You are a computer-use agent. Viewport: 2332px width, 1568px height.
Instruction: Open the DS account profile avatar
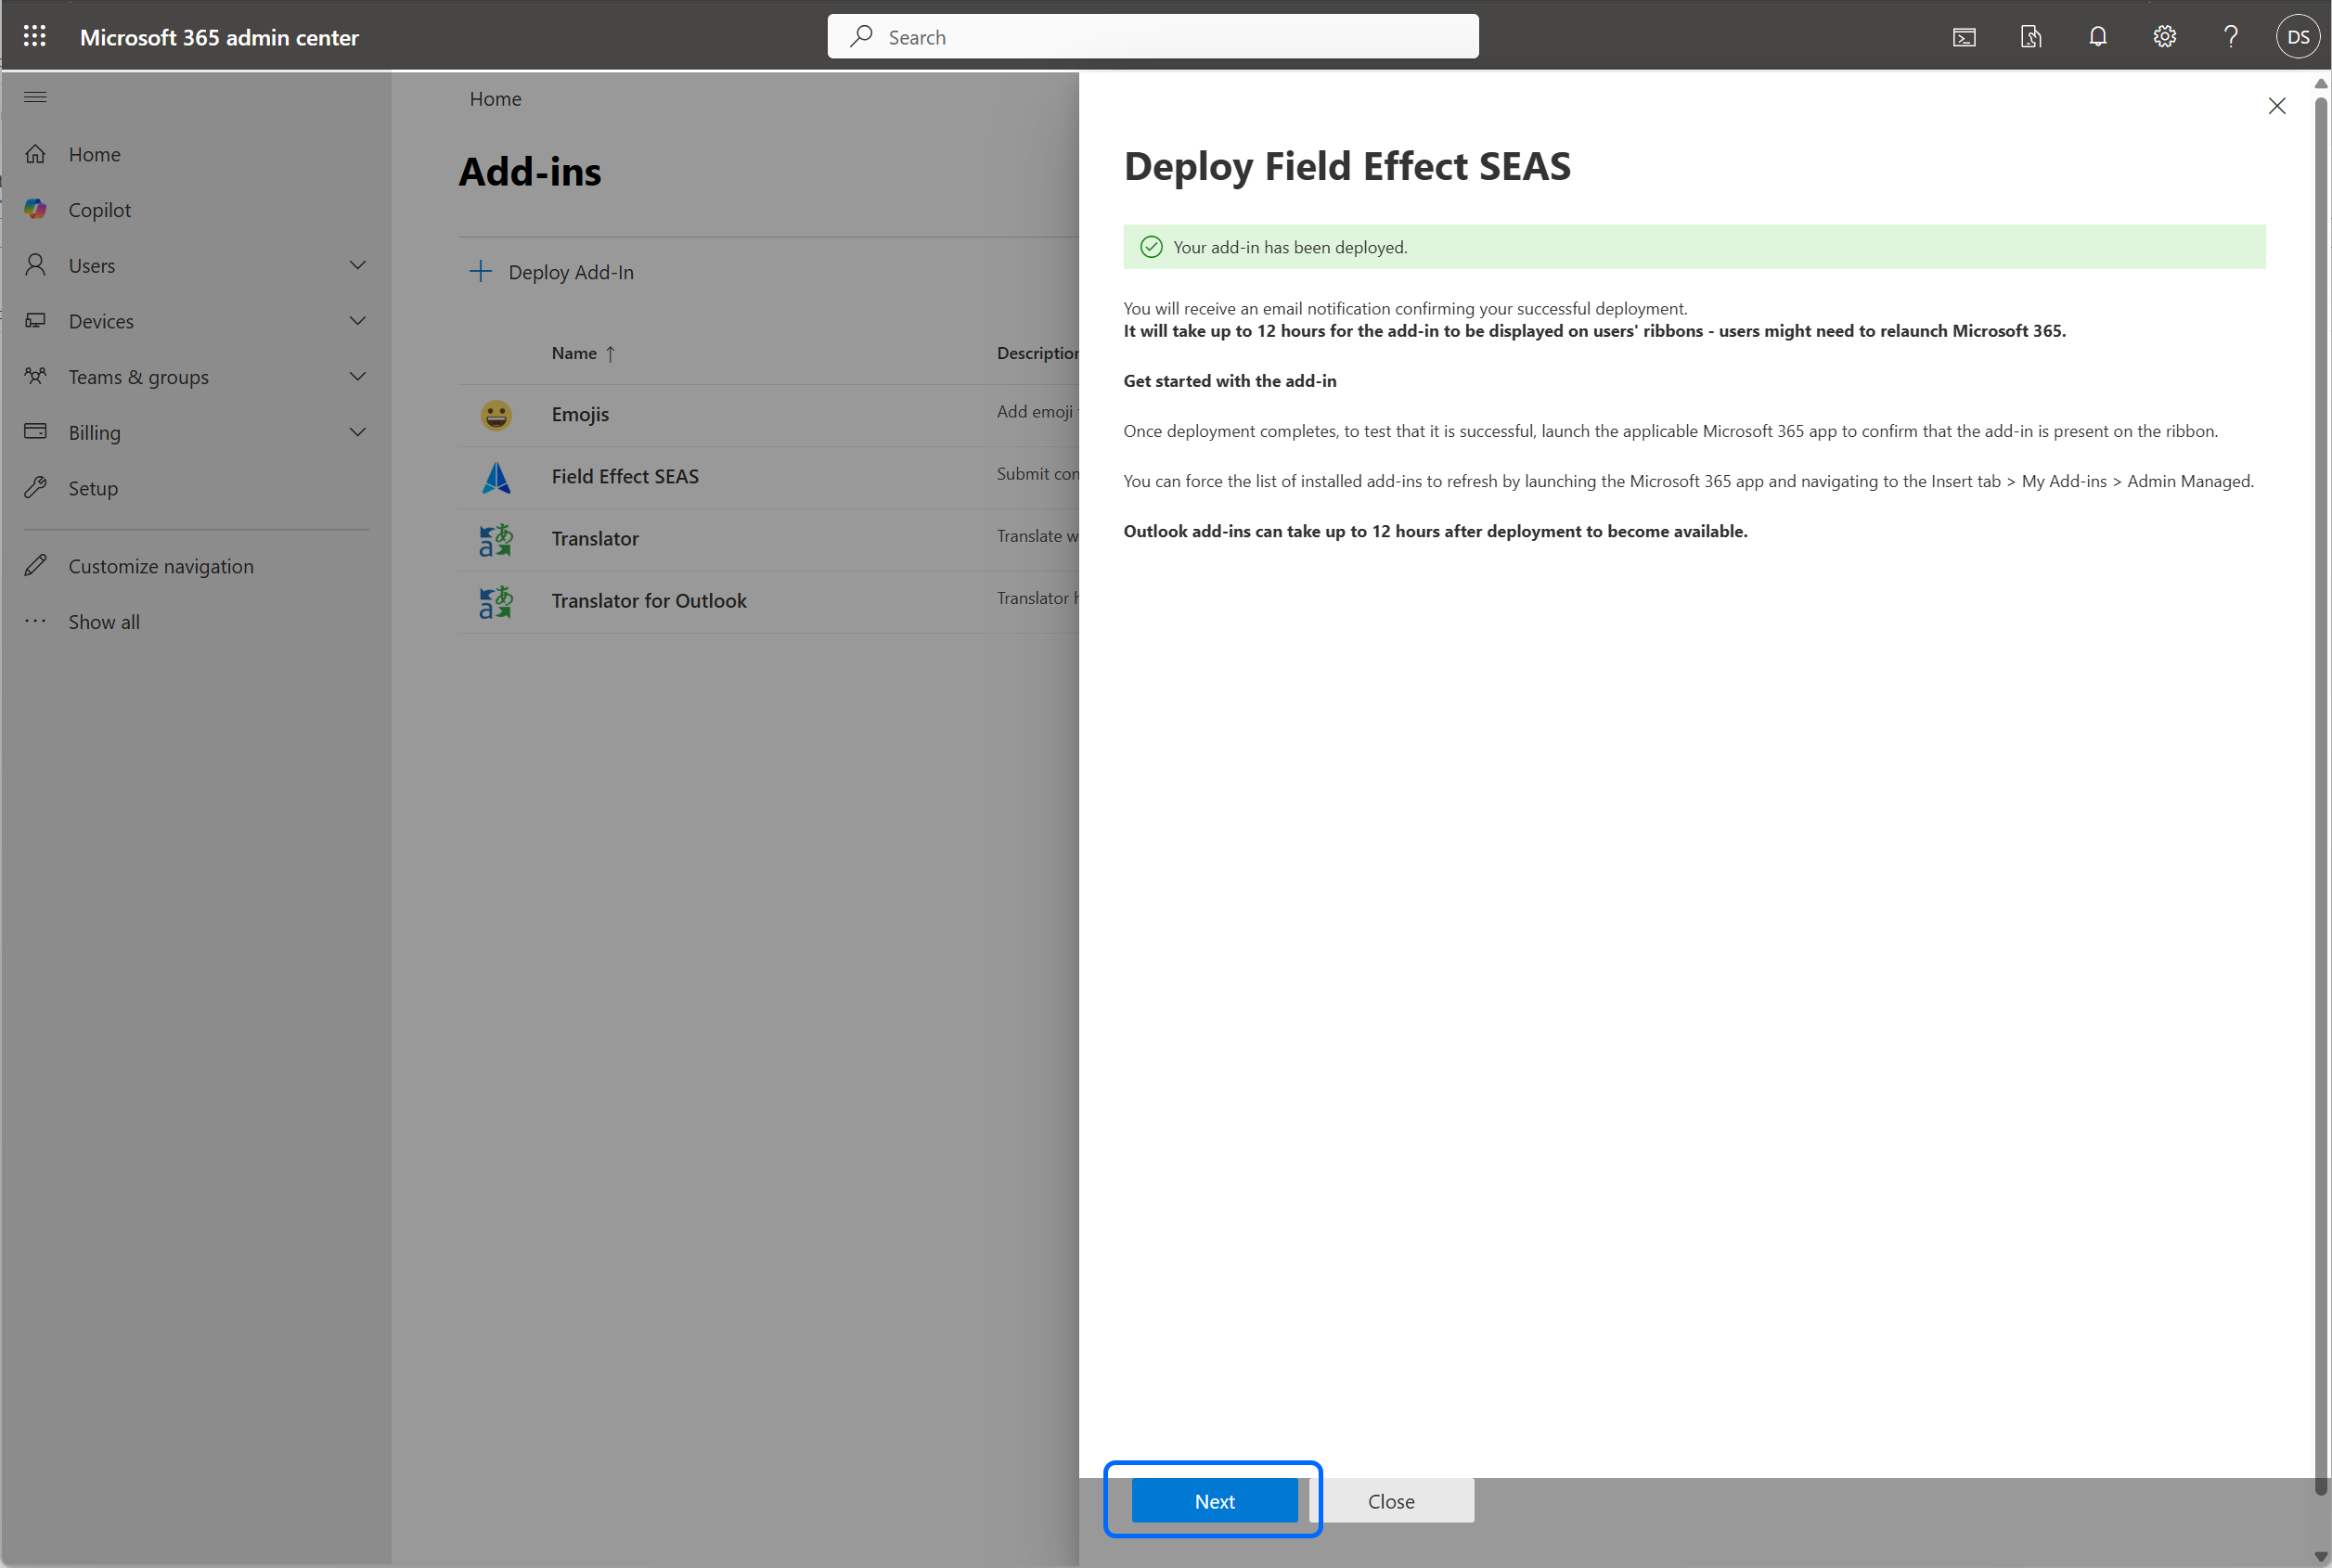tap(2297, 37)
